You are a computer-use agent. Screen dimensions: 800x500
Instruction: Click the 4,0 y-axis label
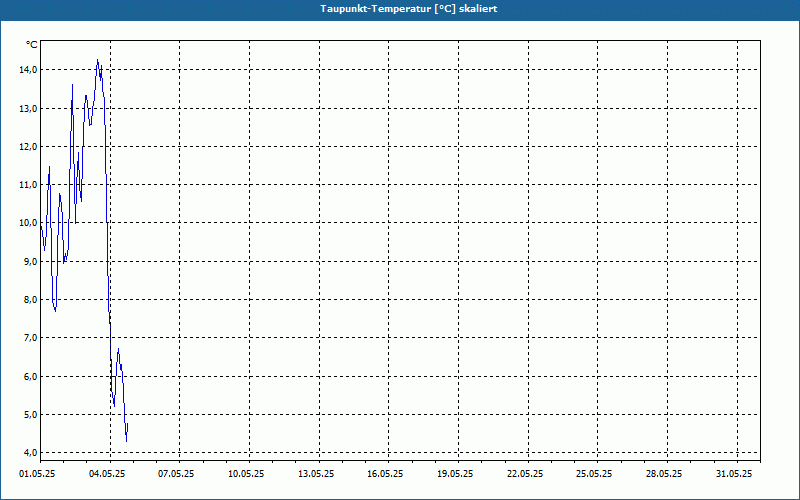click(x=31, y=453)
